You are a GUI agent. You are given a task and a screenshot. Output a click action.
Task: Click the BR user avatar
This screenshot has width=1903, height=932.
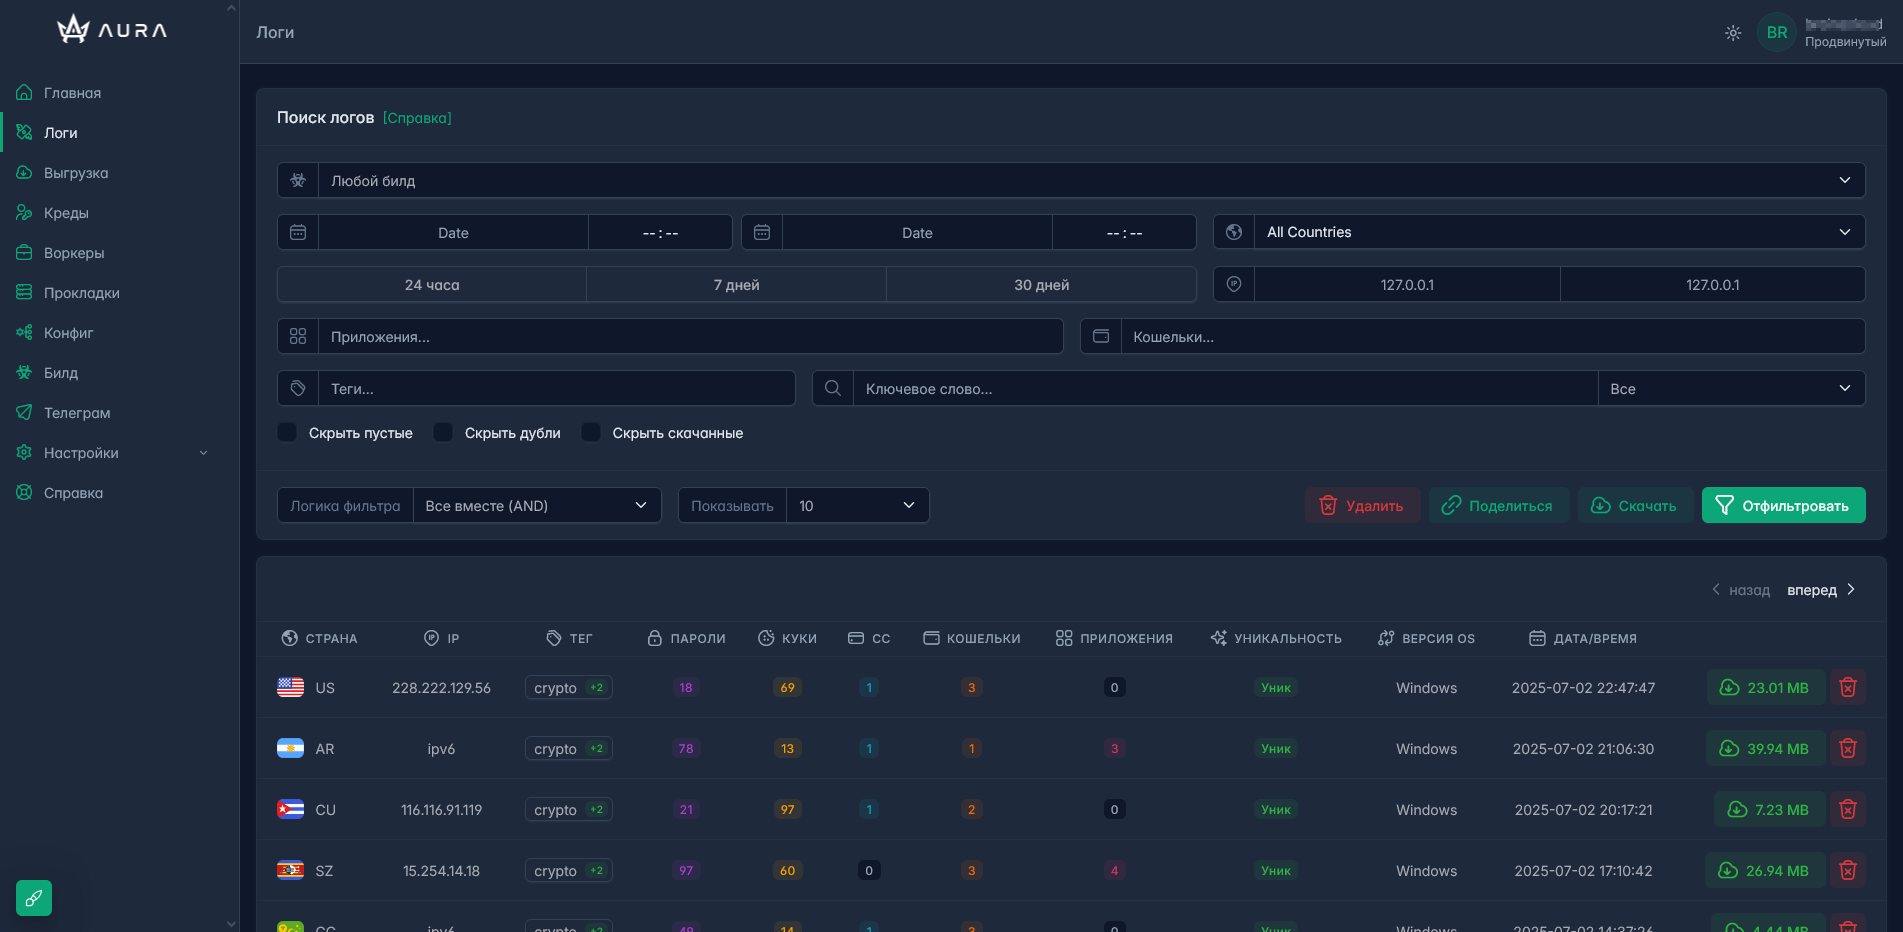[x=1776, y=33]
